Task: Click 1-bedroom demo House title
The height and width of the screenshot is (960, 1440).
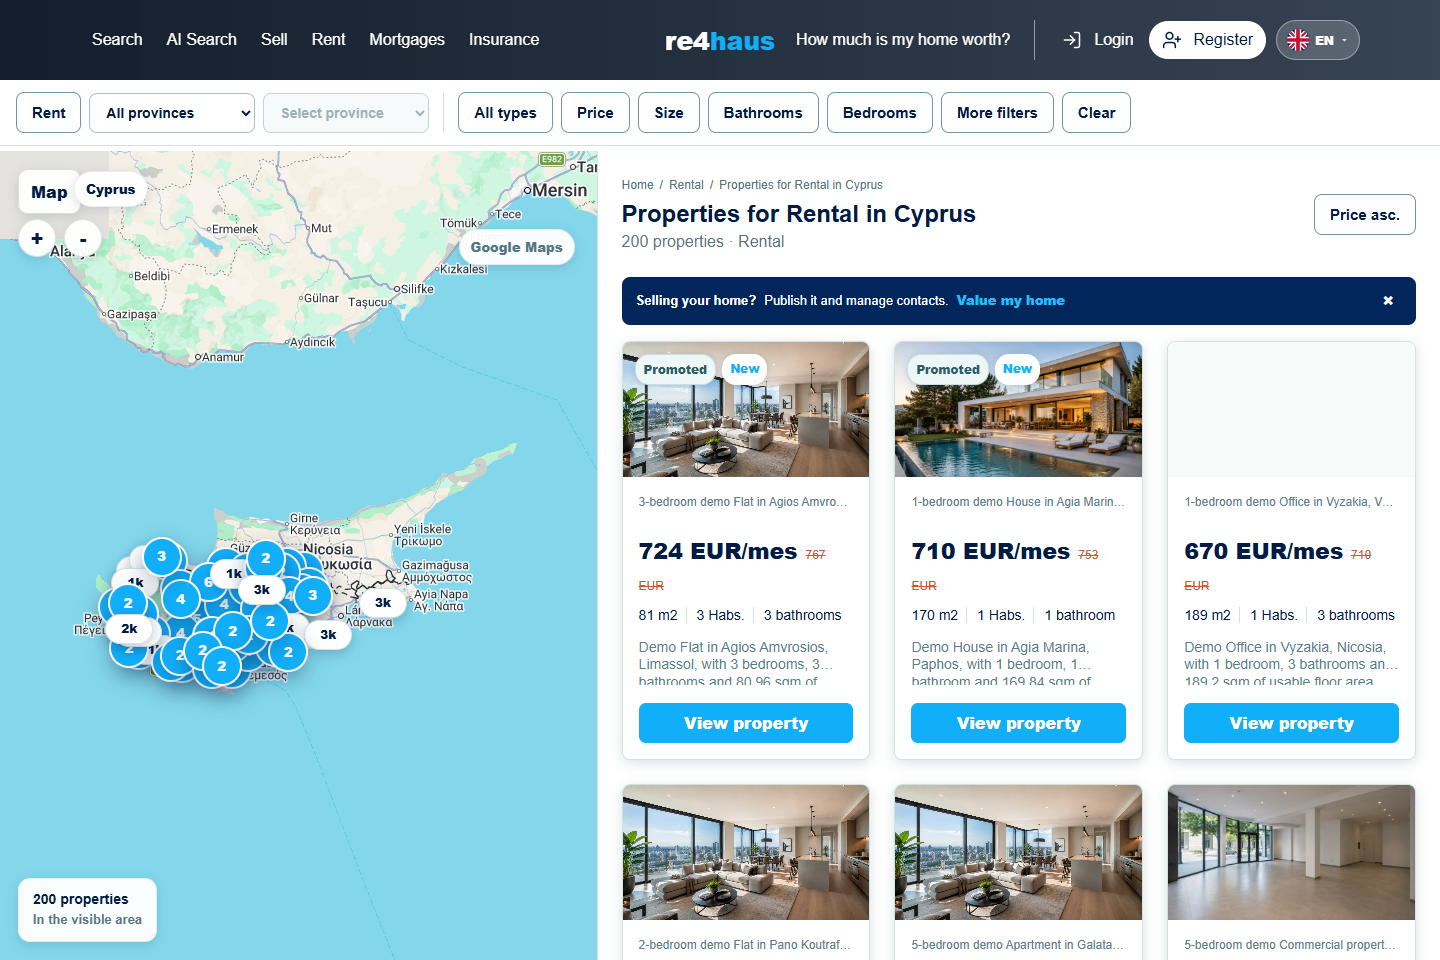Action: [1018, 502]
